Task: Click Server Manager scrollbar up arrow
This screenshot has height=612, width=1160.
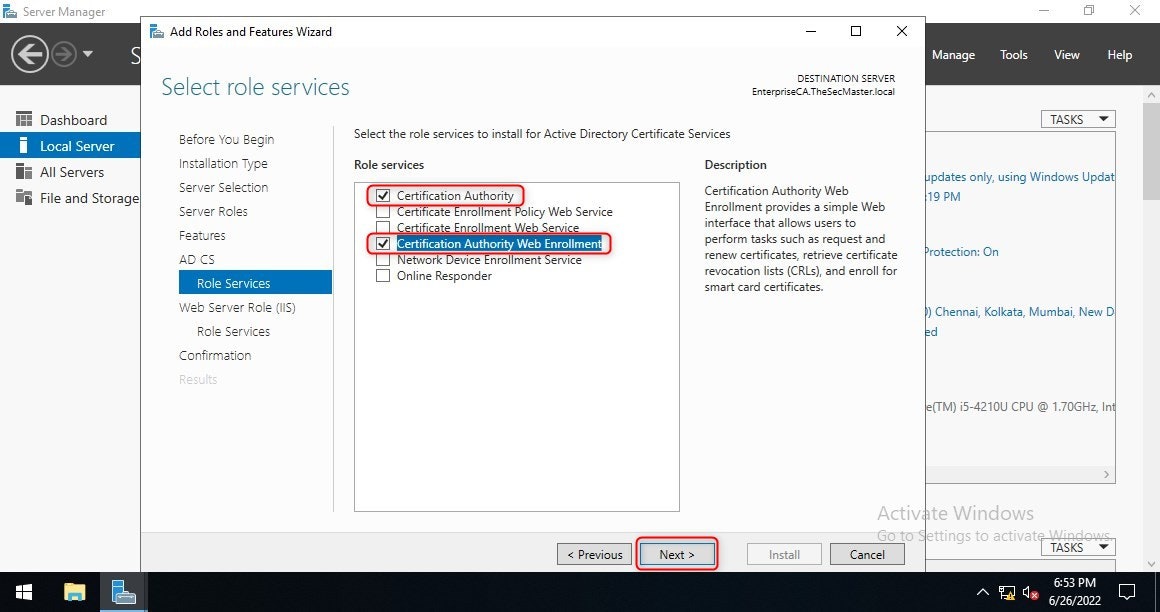Action: 1152,95
